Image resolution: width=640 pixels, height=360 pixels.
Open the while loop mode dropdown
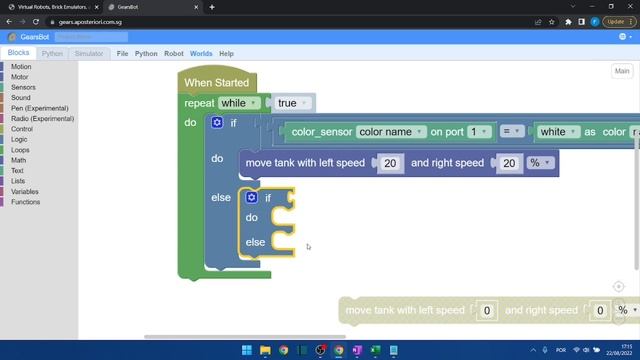tap(239, 103)
